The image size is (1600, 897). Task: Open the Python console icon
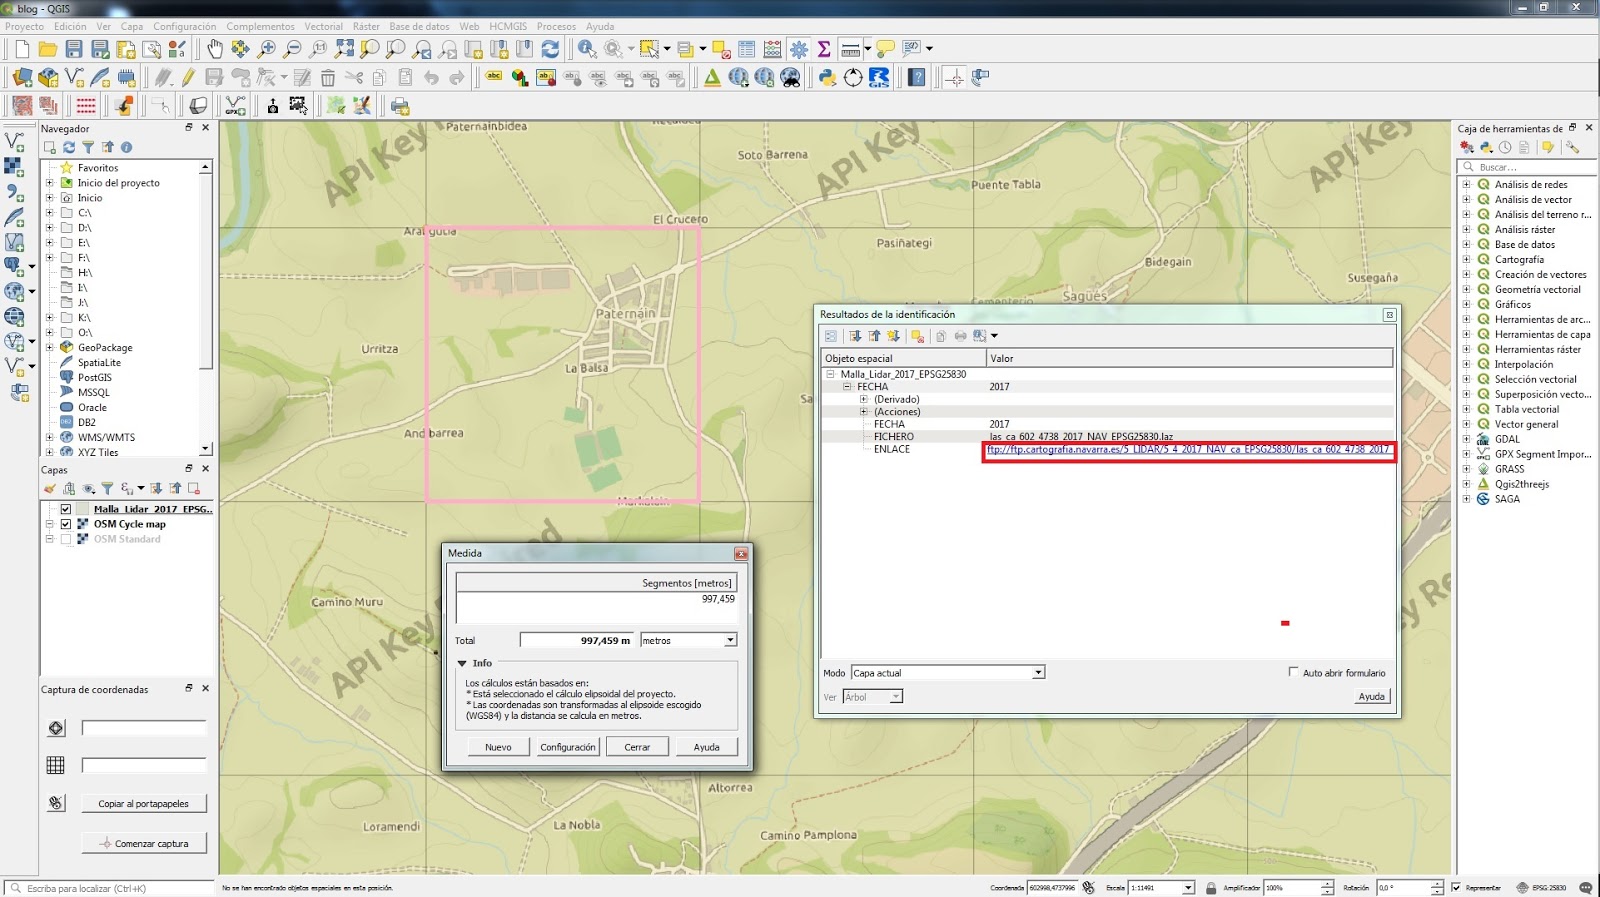pos(827,78)
